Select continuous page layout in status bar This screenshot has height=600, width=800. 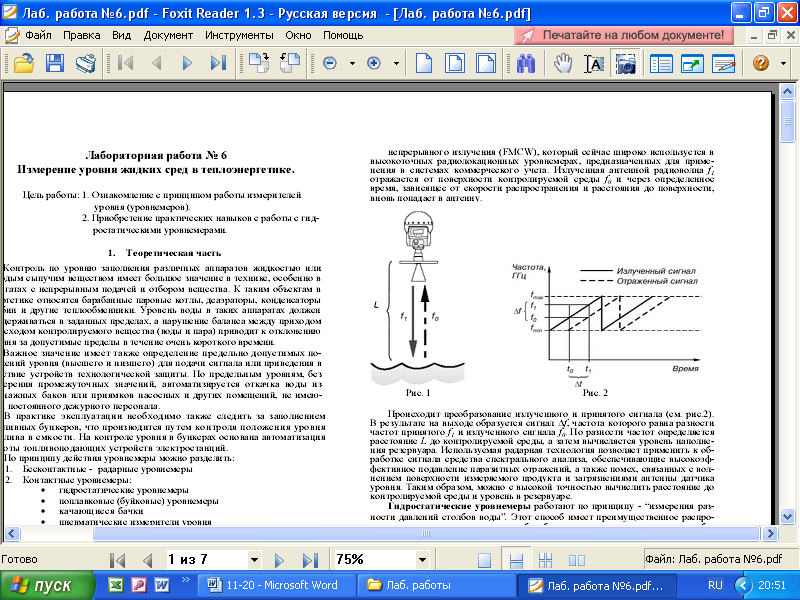point(516,560)
